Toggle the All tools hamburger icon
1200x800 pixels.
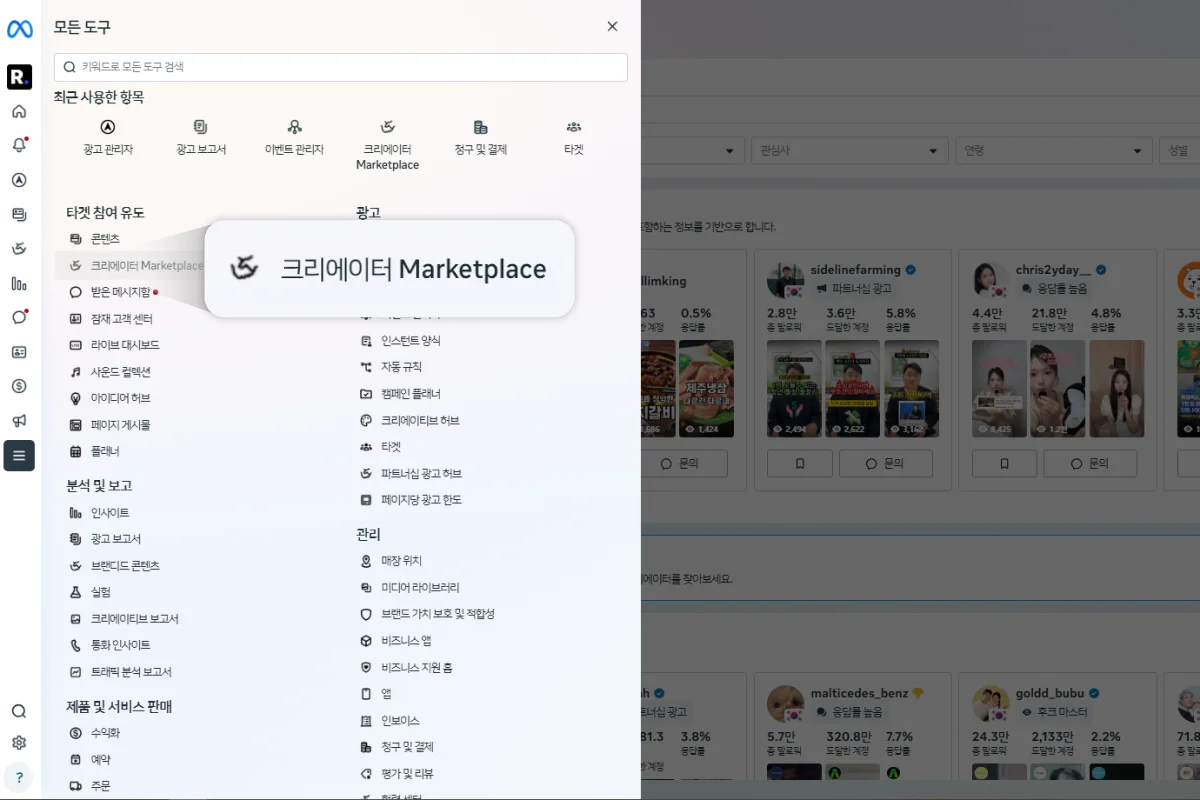(x=19, y=456)
